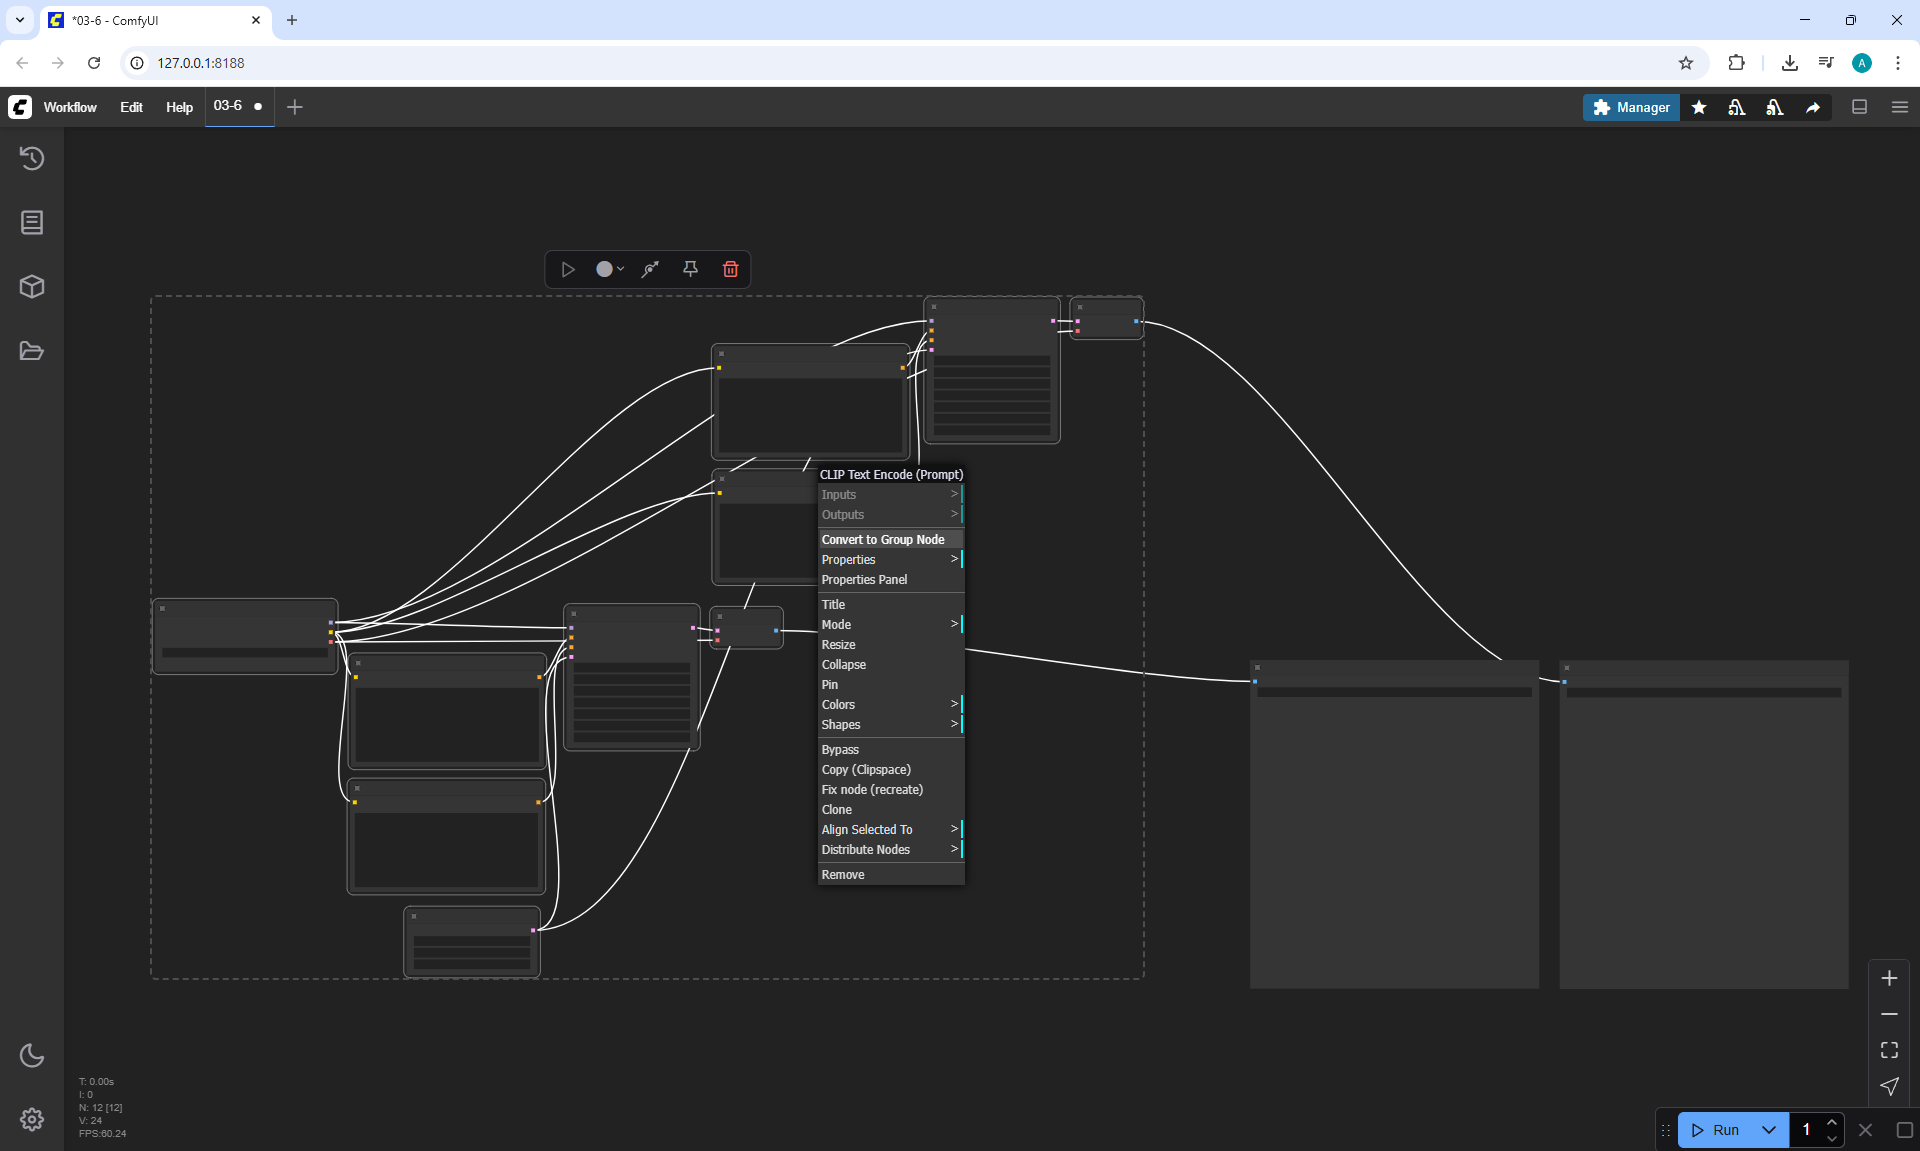Open the queue history sidebar icon
Viewport: 1920px width, 1151px height.
[x=32, y=158]
